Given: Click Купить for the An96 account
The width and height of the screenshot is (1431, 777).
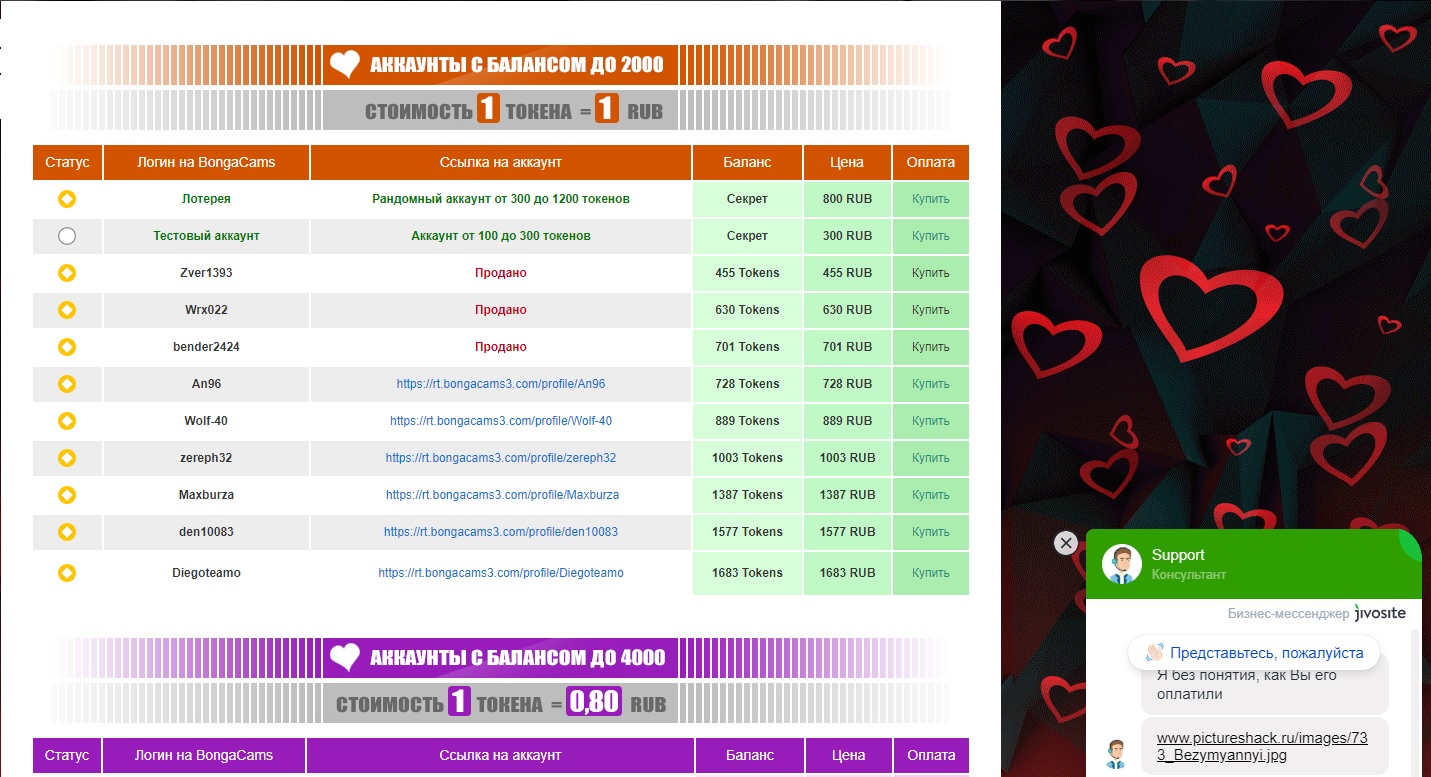Looking at the screenshot, I should point(930,384).
